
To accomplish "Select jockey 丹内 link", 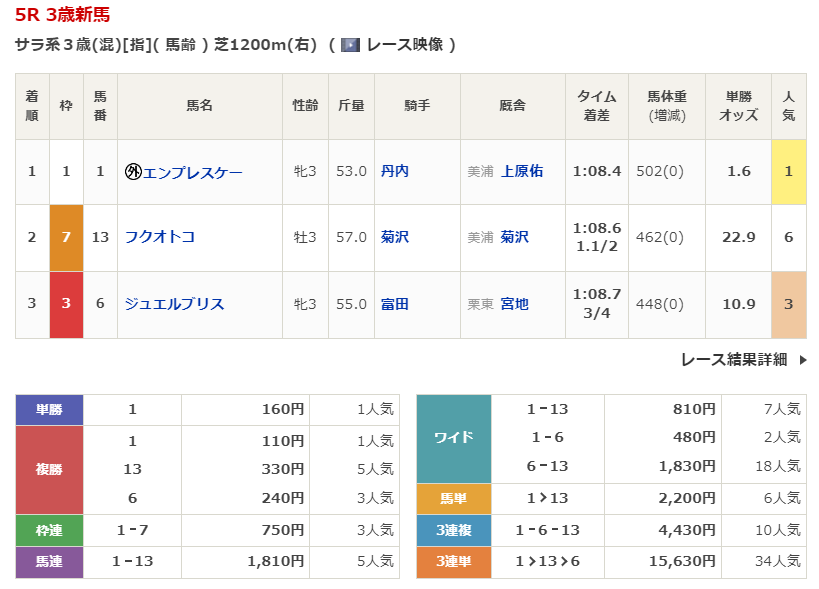I will click(394, 171).
